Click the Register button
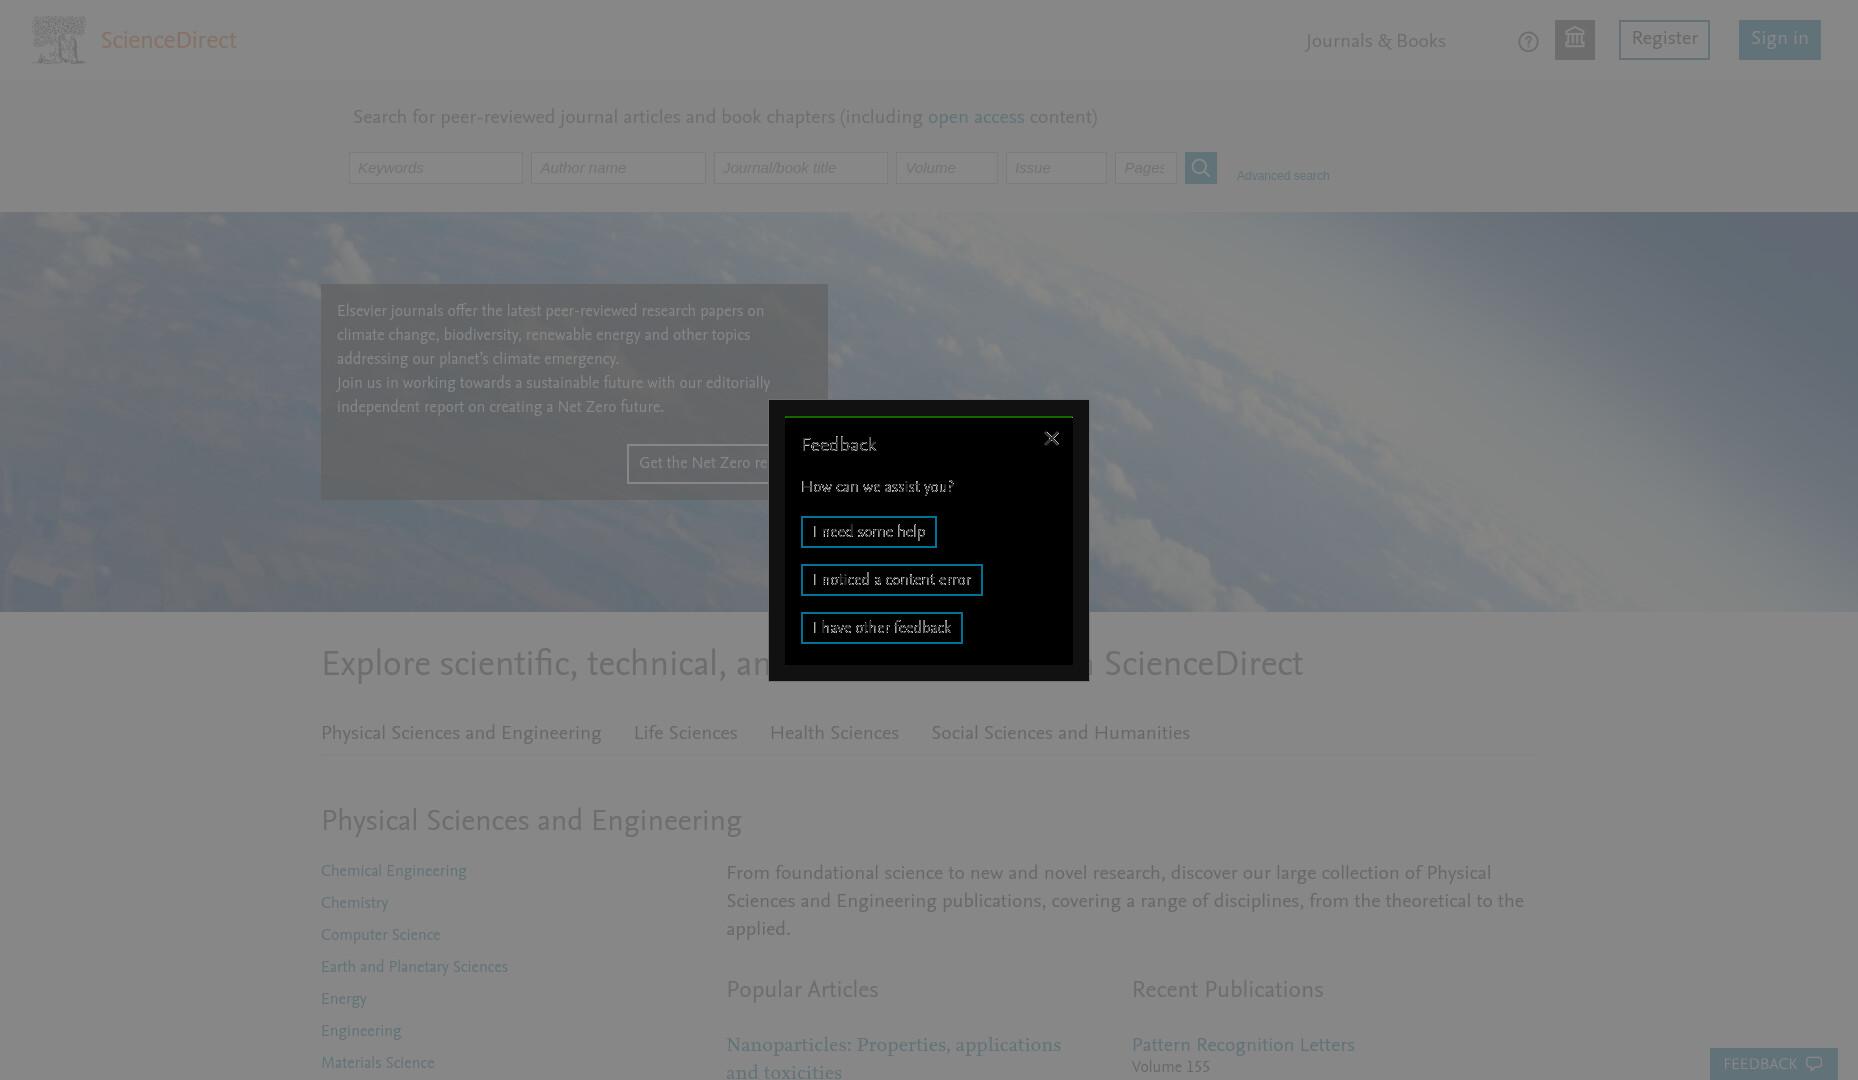Image resolution: width=1858 pixels, height=1080 pixels. click(1664, 40)
